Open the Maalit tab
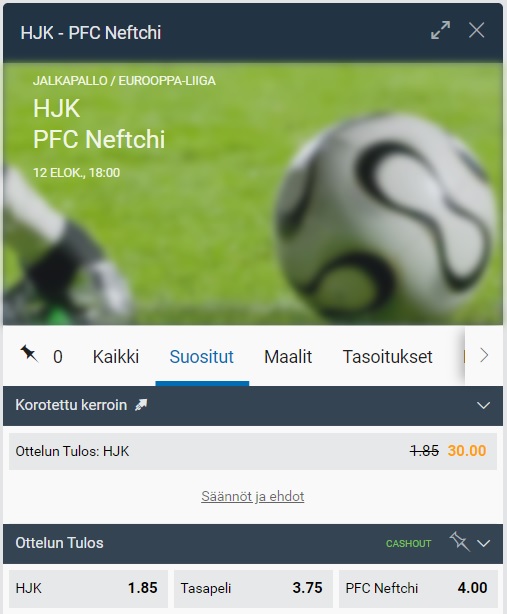507x614 pixels. pyautogui.click(x=288, y=356)
